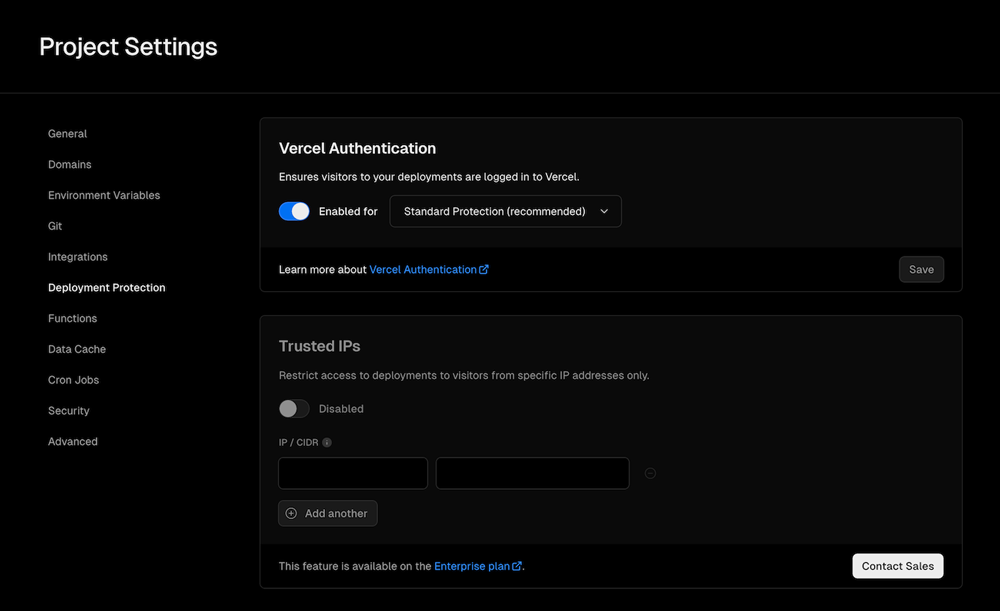The height and width of the screenshot is (611, 1000).
Task: Focus the first IP / CIDR input field
Action: (x=353, y=473)
